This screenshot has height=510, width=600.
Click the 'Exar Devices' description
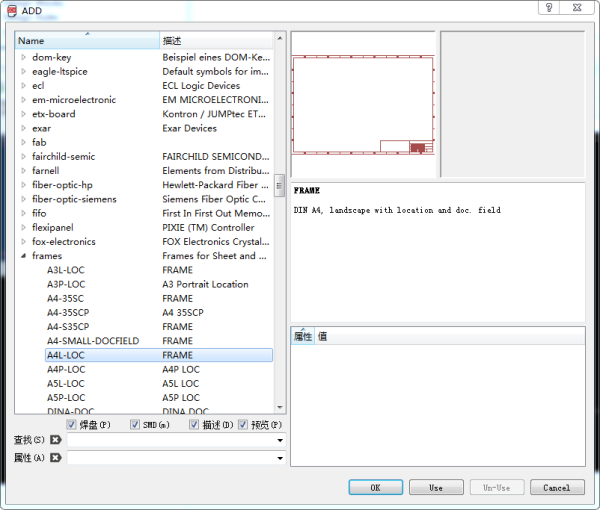pyautogui.click(x=189, y=128)
